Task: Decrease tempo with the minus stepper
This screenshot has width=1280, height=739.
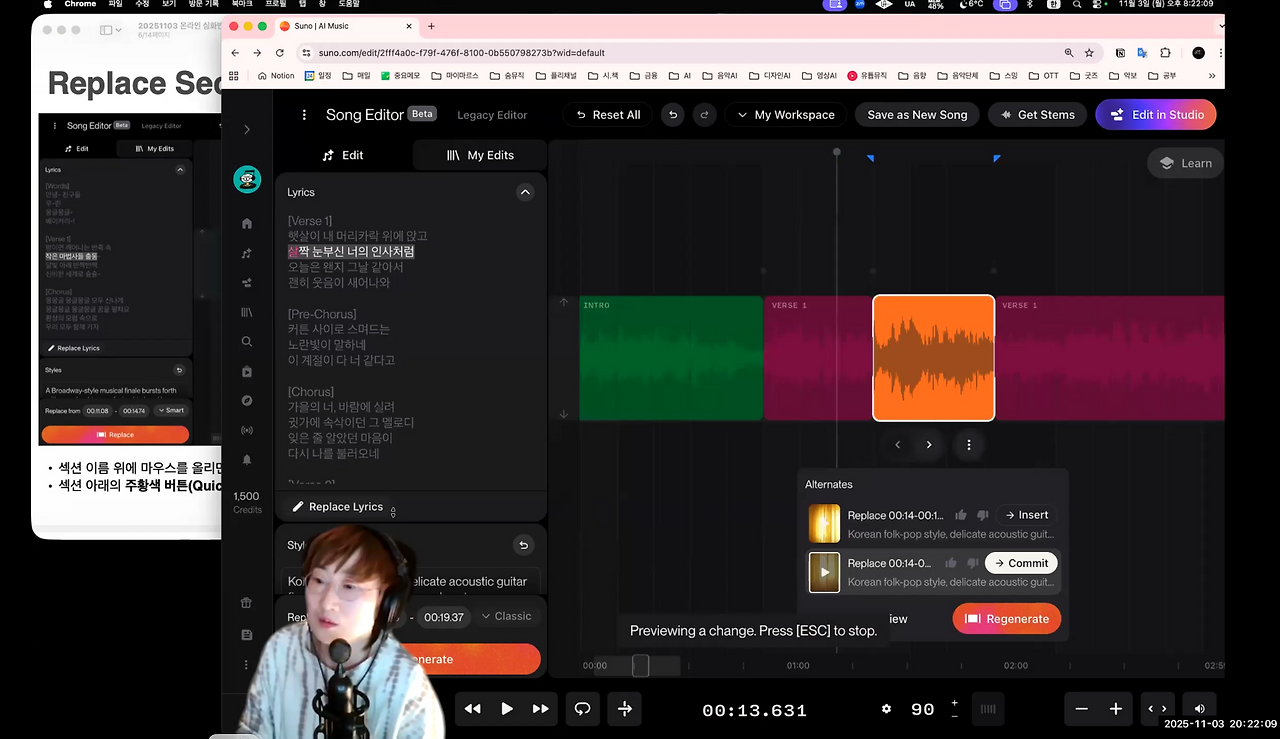Action: [954, 716]
